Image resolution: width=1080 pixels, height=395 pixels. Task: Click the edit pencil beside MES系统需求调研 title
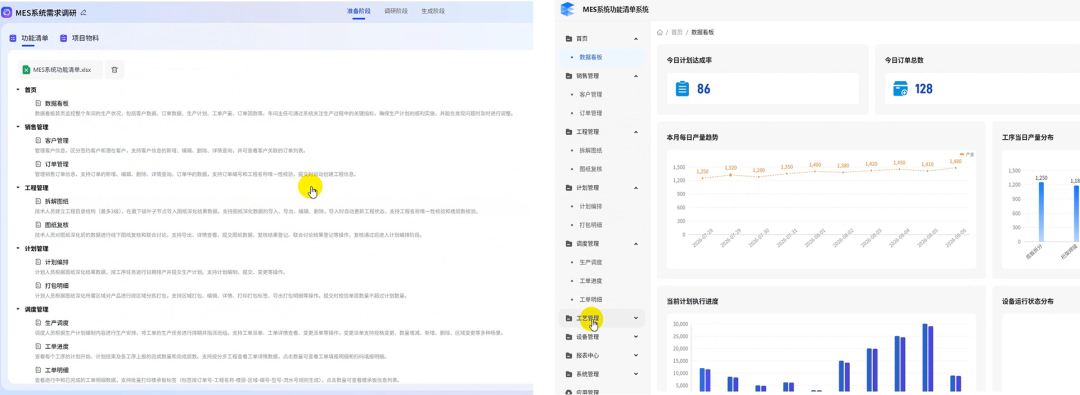click(83, 12)
